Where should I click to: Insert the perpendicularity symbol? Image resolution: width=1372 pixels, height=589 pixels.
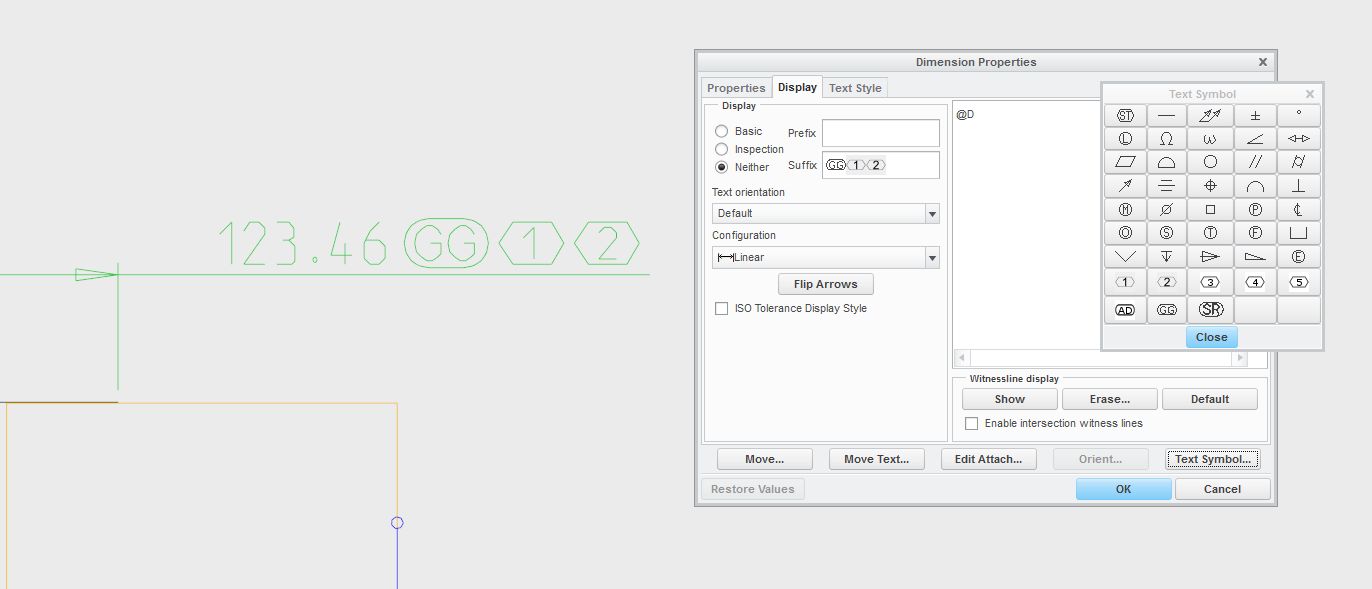[x=1298, y=186]
